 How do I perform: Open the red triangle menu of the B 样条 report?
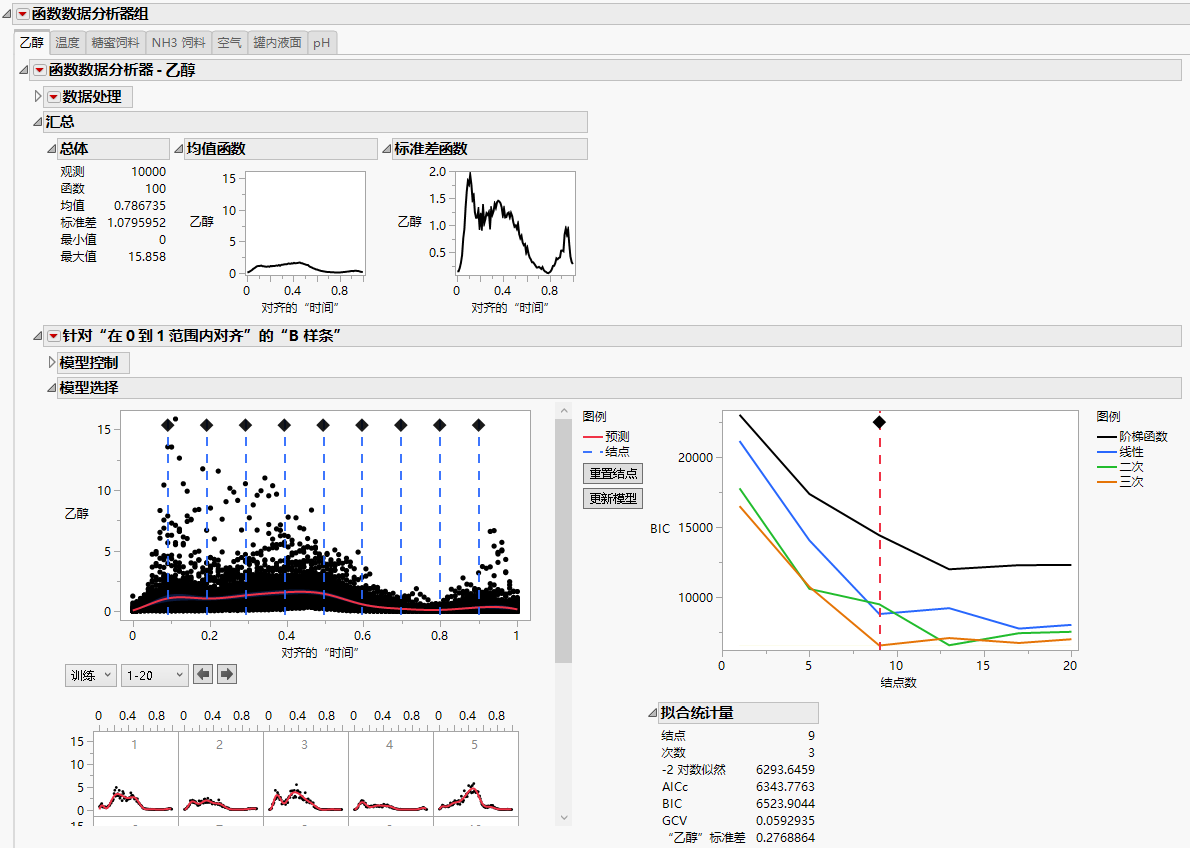[x=54, y=335]
